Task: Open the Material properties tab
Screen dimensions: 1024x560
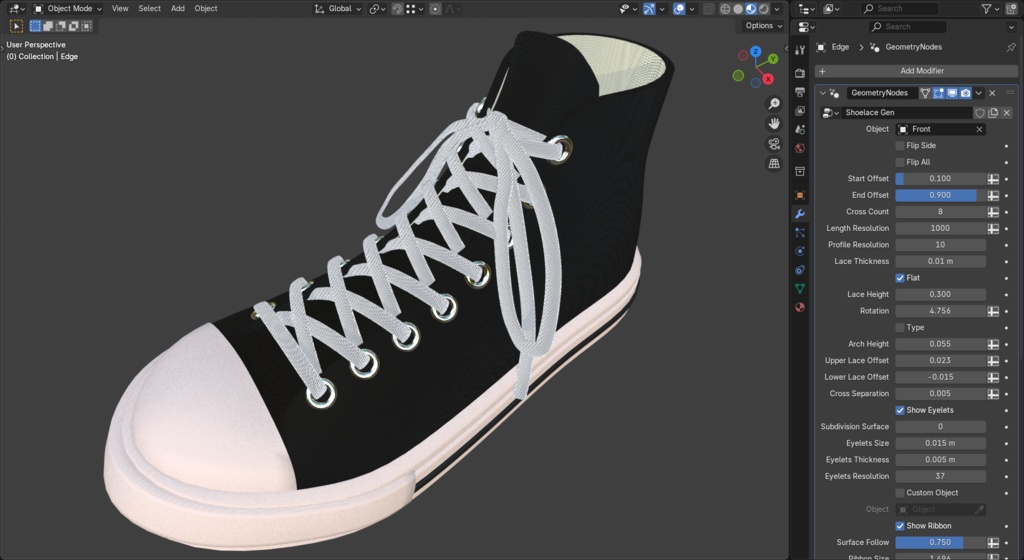Action: click(800, 307)
